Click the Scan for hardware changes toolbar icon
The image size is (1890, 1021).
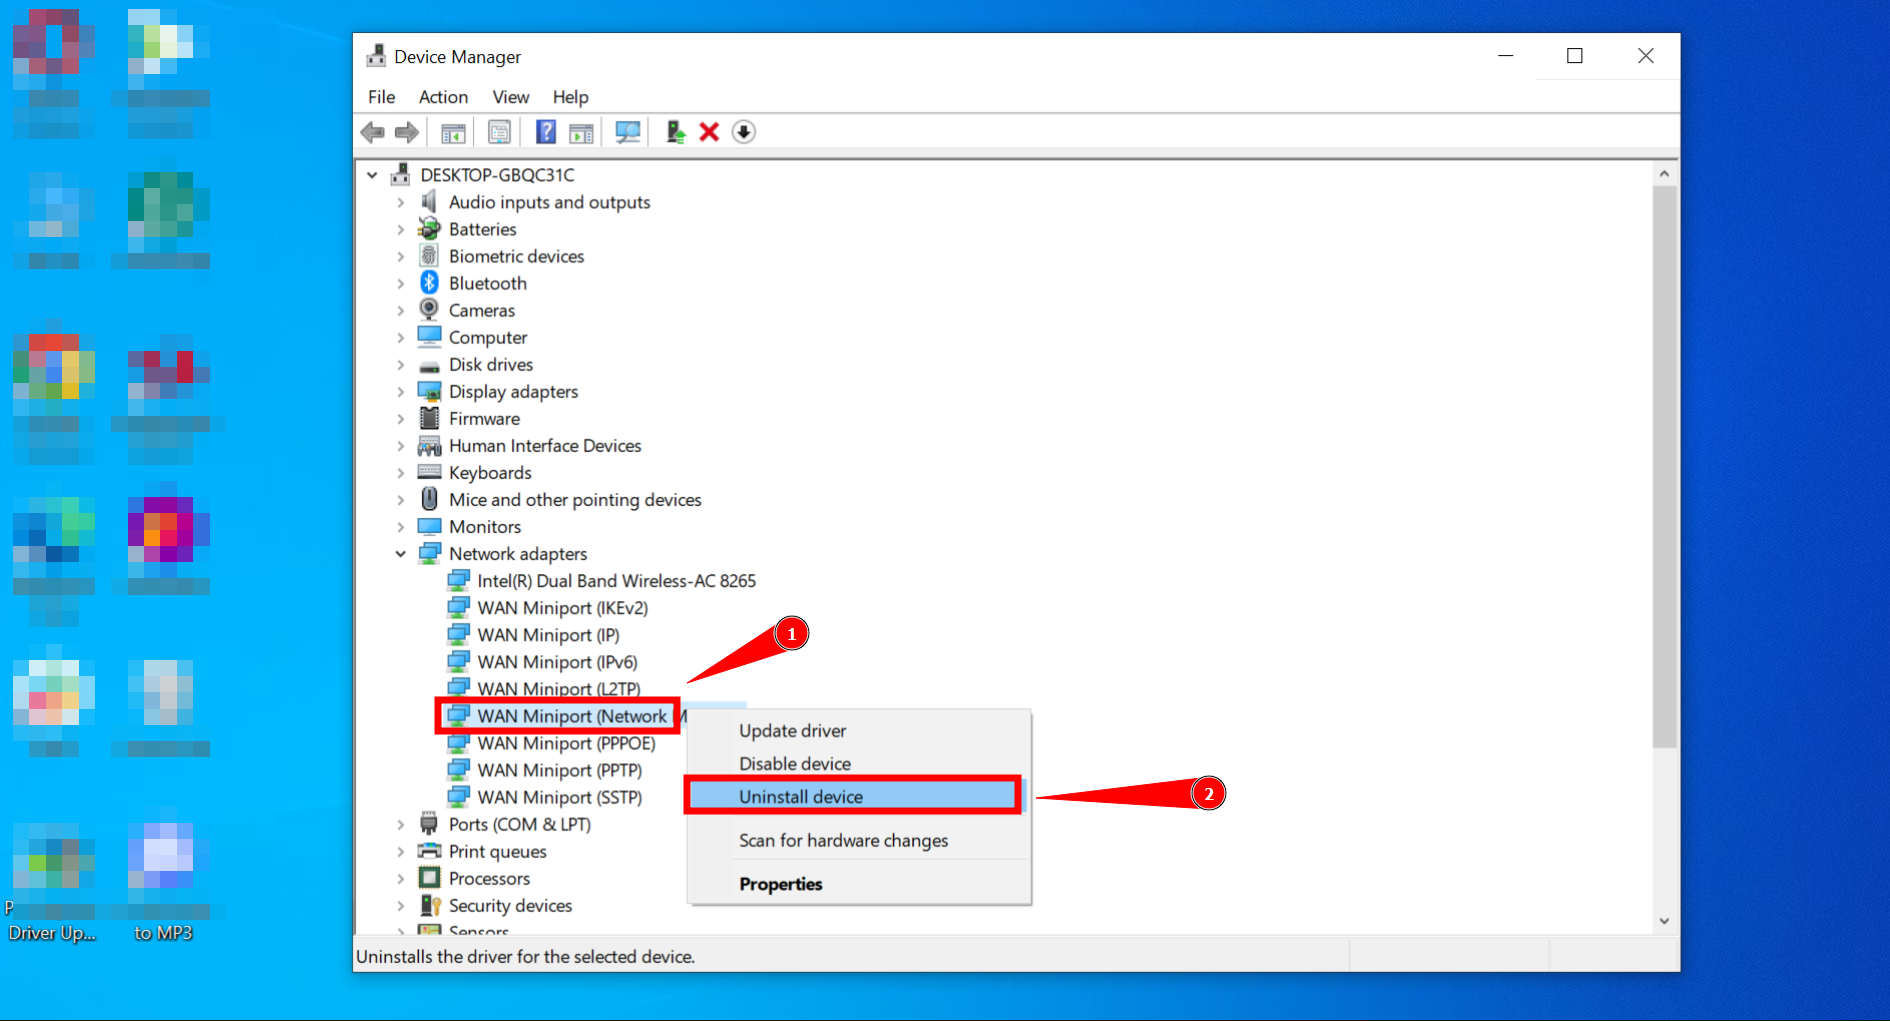(627, 131)
